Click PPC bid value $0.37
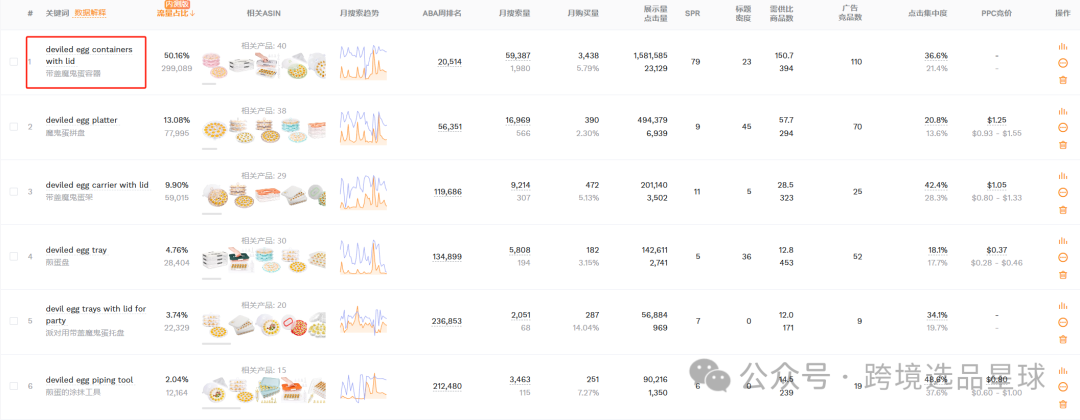 (x=996, y=249)
